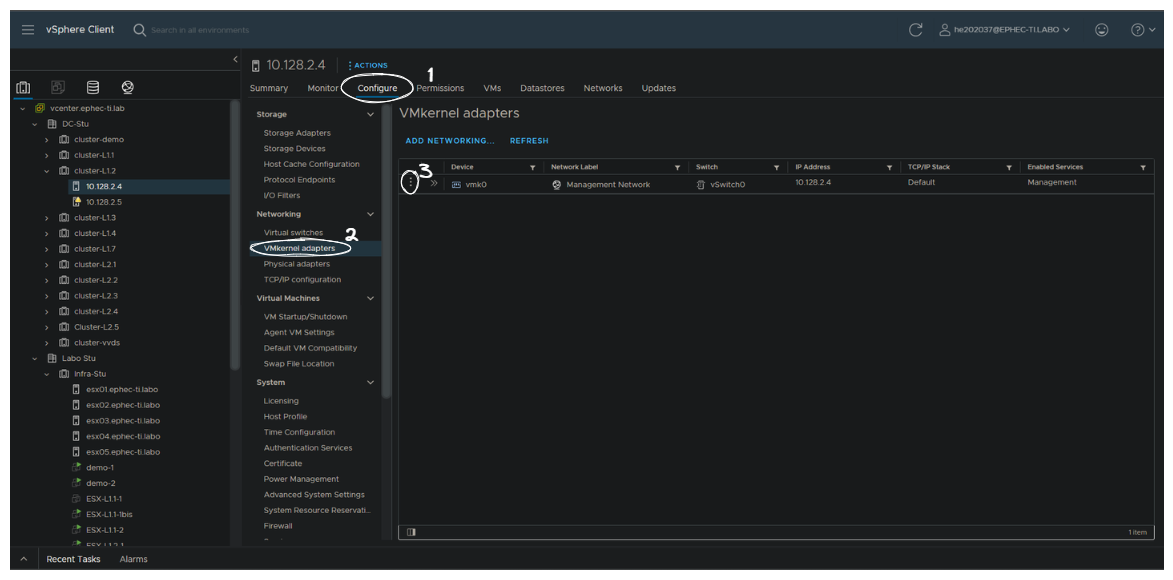Switch to Storage inventory view
This screenshot has width=1173, height=580.
pyautogui.click(x=93, y=88)
